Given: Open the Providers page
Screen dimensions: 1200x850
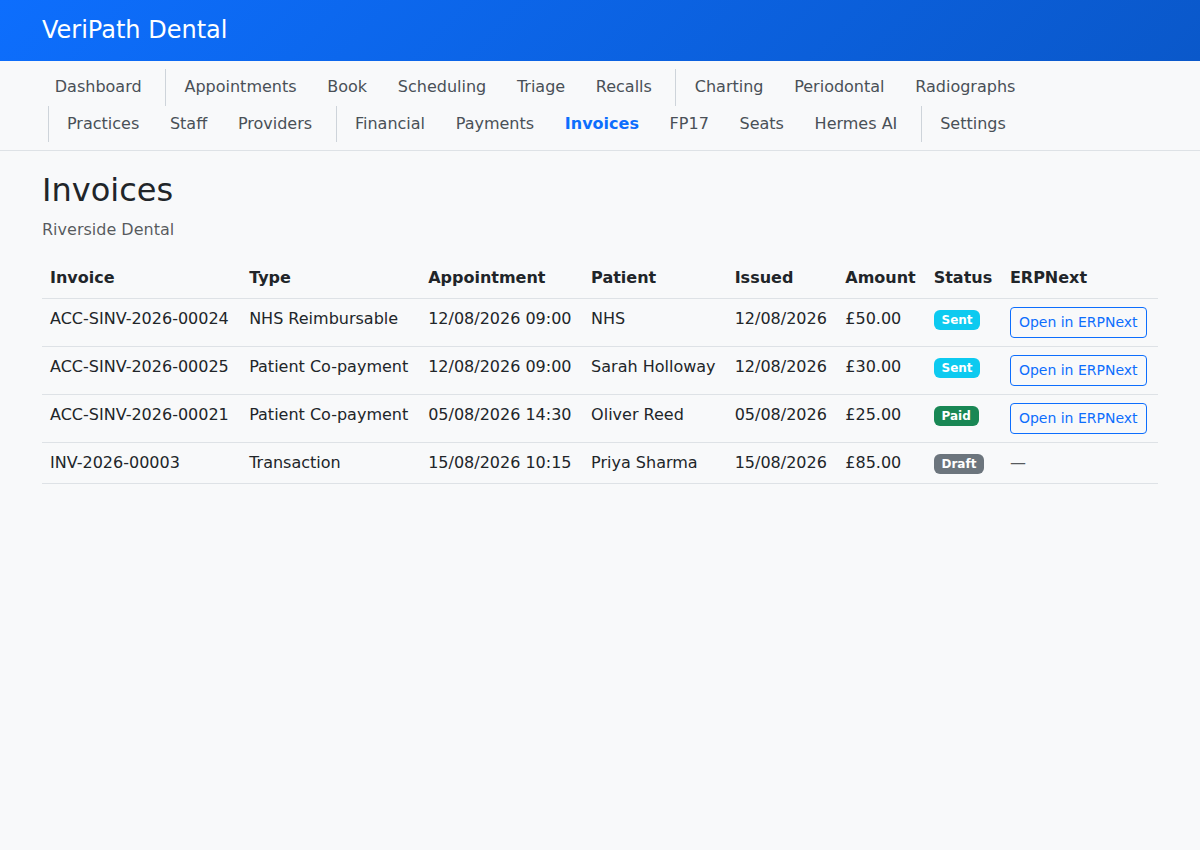Looking at the screenshot, I should pyautogui.click(x=275, y=124).
